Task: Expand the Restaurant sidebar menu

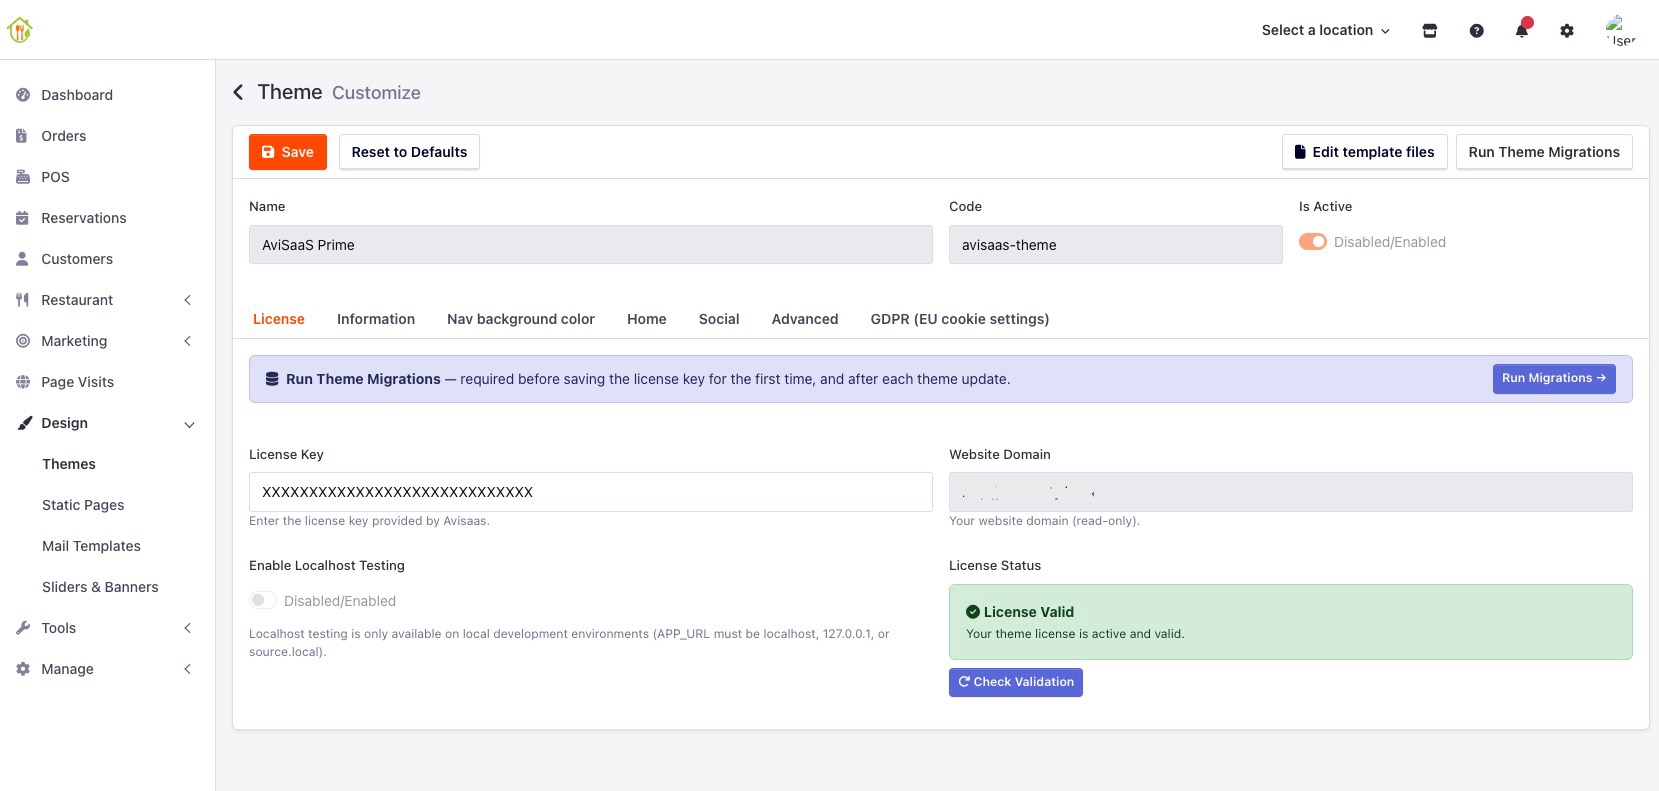Action: coord(107,300)
